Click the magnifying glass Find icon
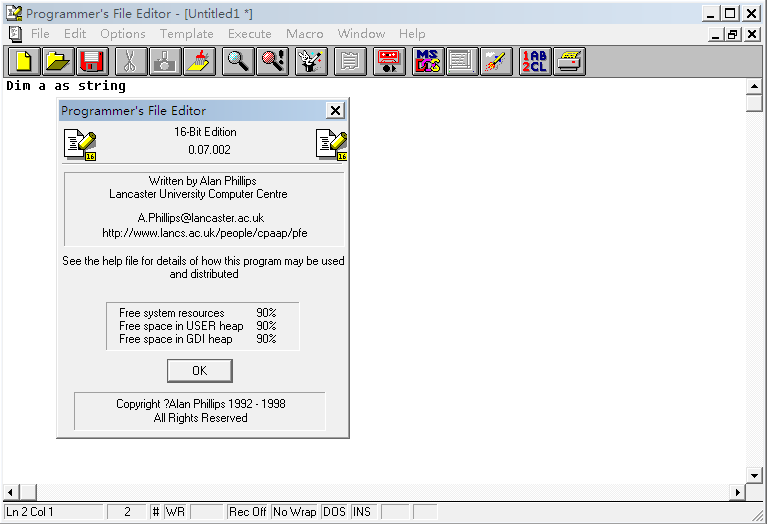767x524 pixels. tap(238, 61)
